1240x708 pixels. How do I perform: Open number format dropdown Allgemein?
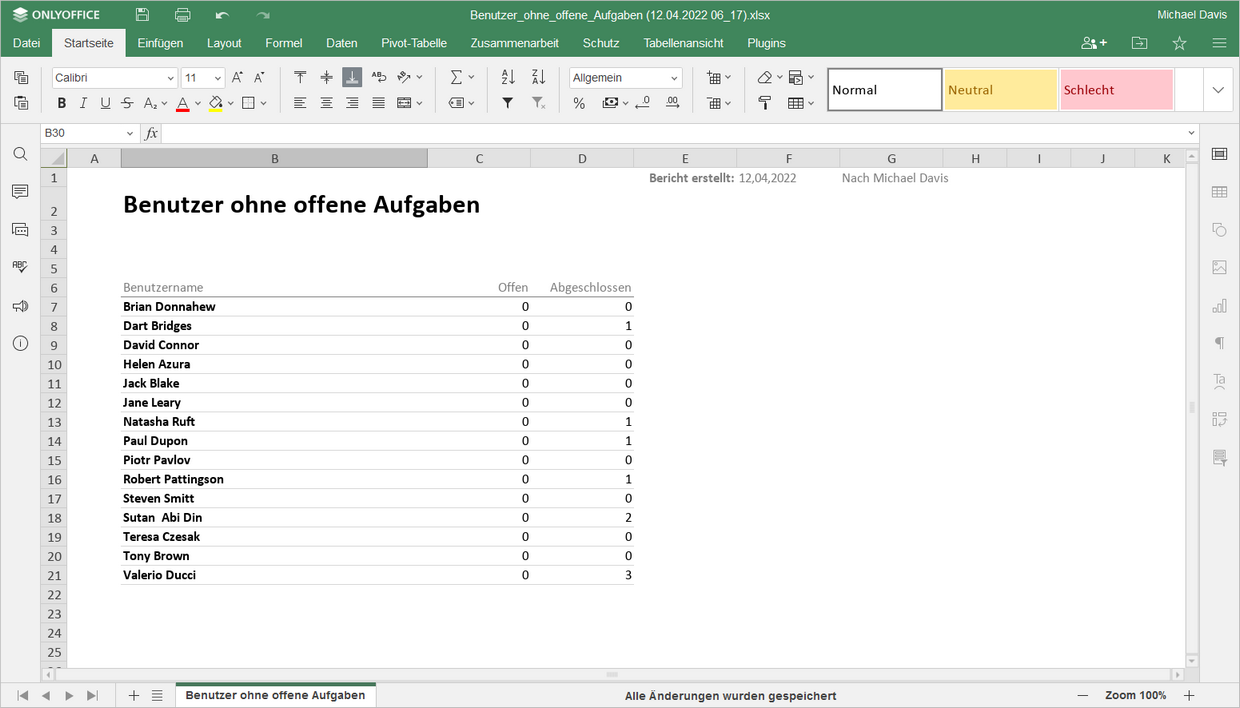coord(675,78)
